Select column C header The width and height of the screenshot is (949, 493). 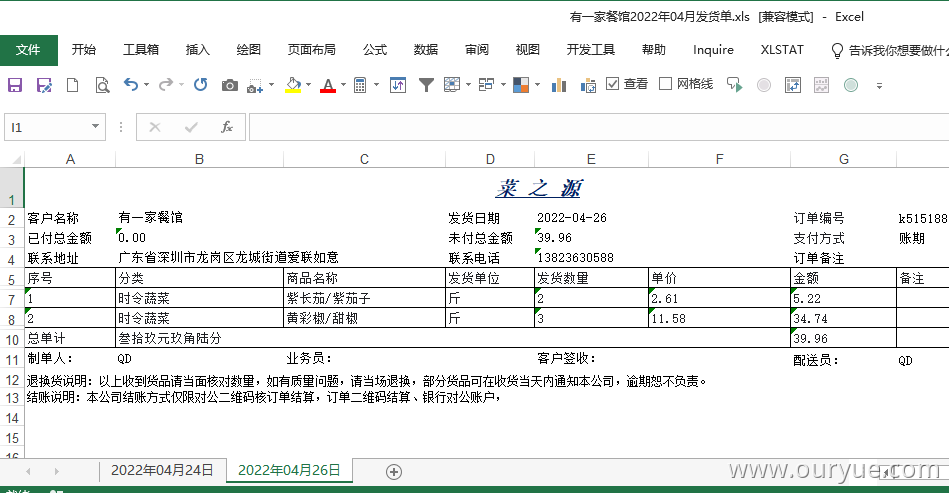[x=364, y=159]
